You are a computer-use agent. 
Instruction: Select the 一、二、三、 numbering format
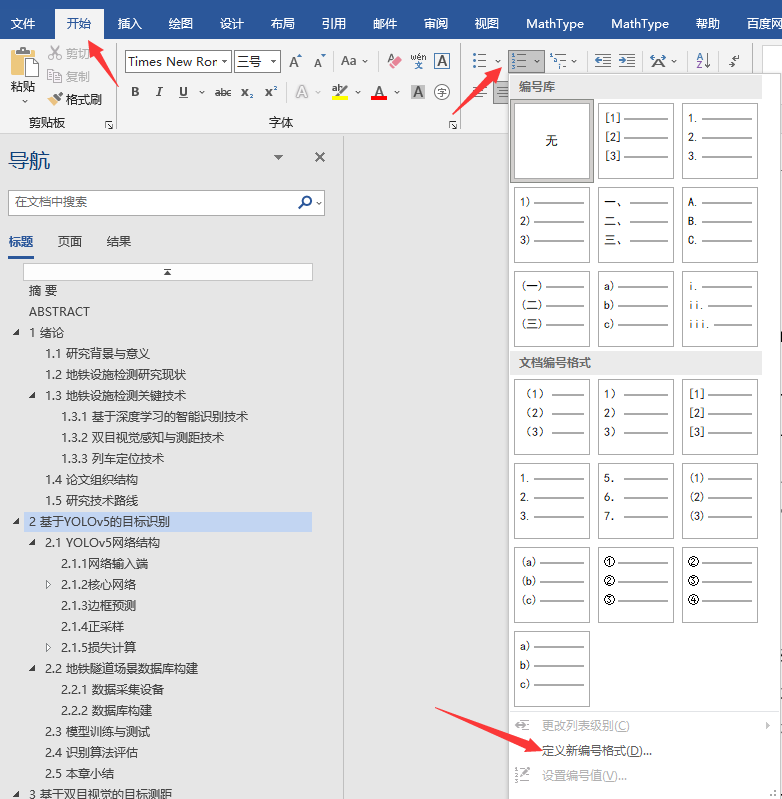tap(636, 225)
